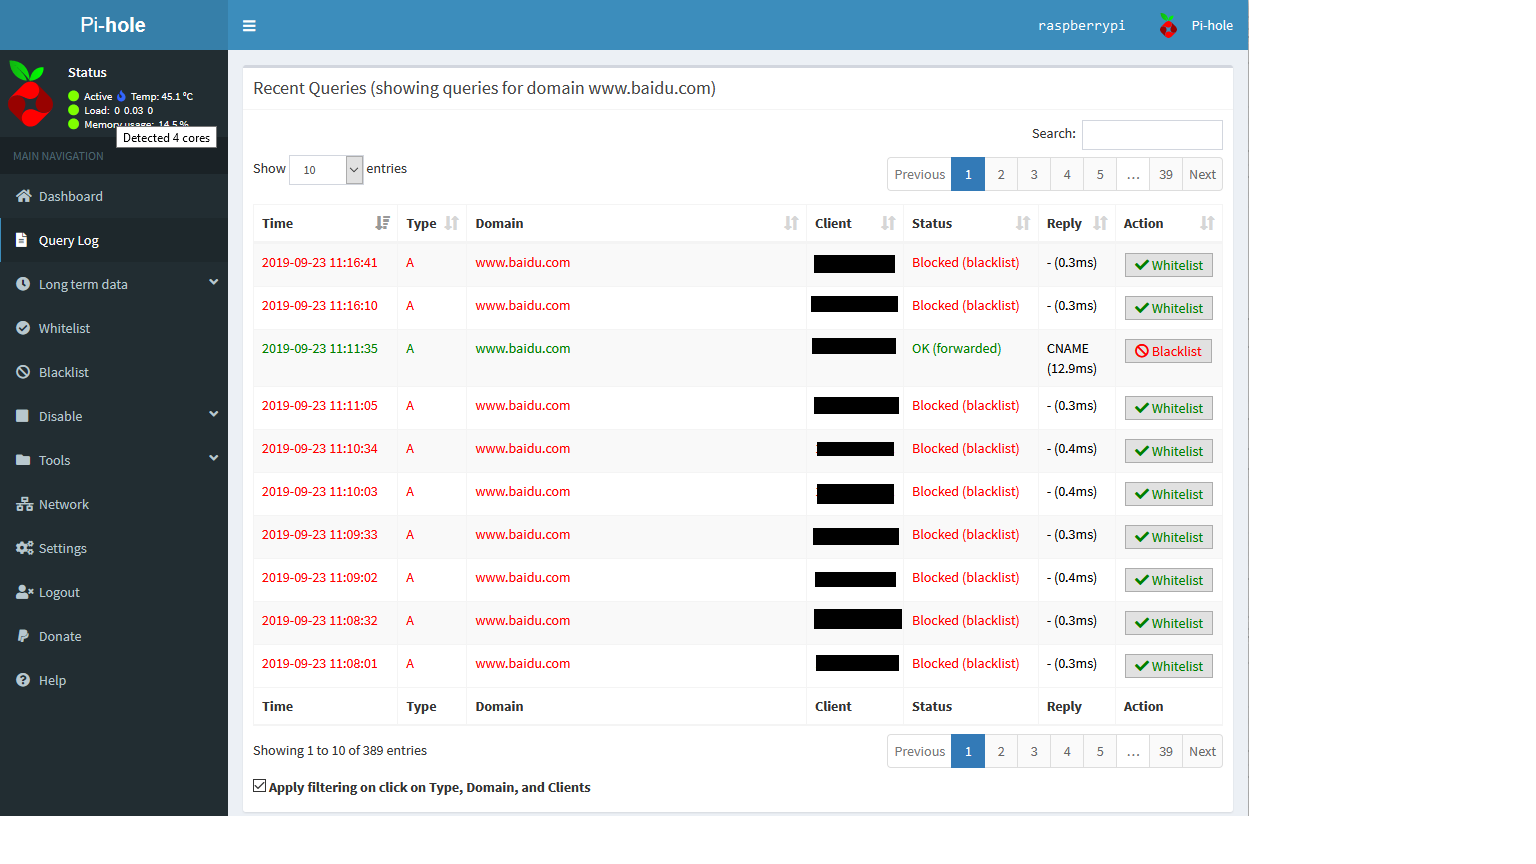The width and height of the screenshot is (1536, 864).
Task: Open the Network menu item
Action: tap(114, 504)
